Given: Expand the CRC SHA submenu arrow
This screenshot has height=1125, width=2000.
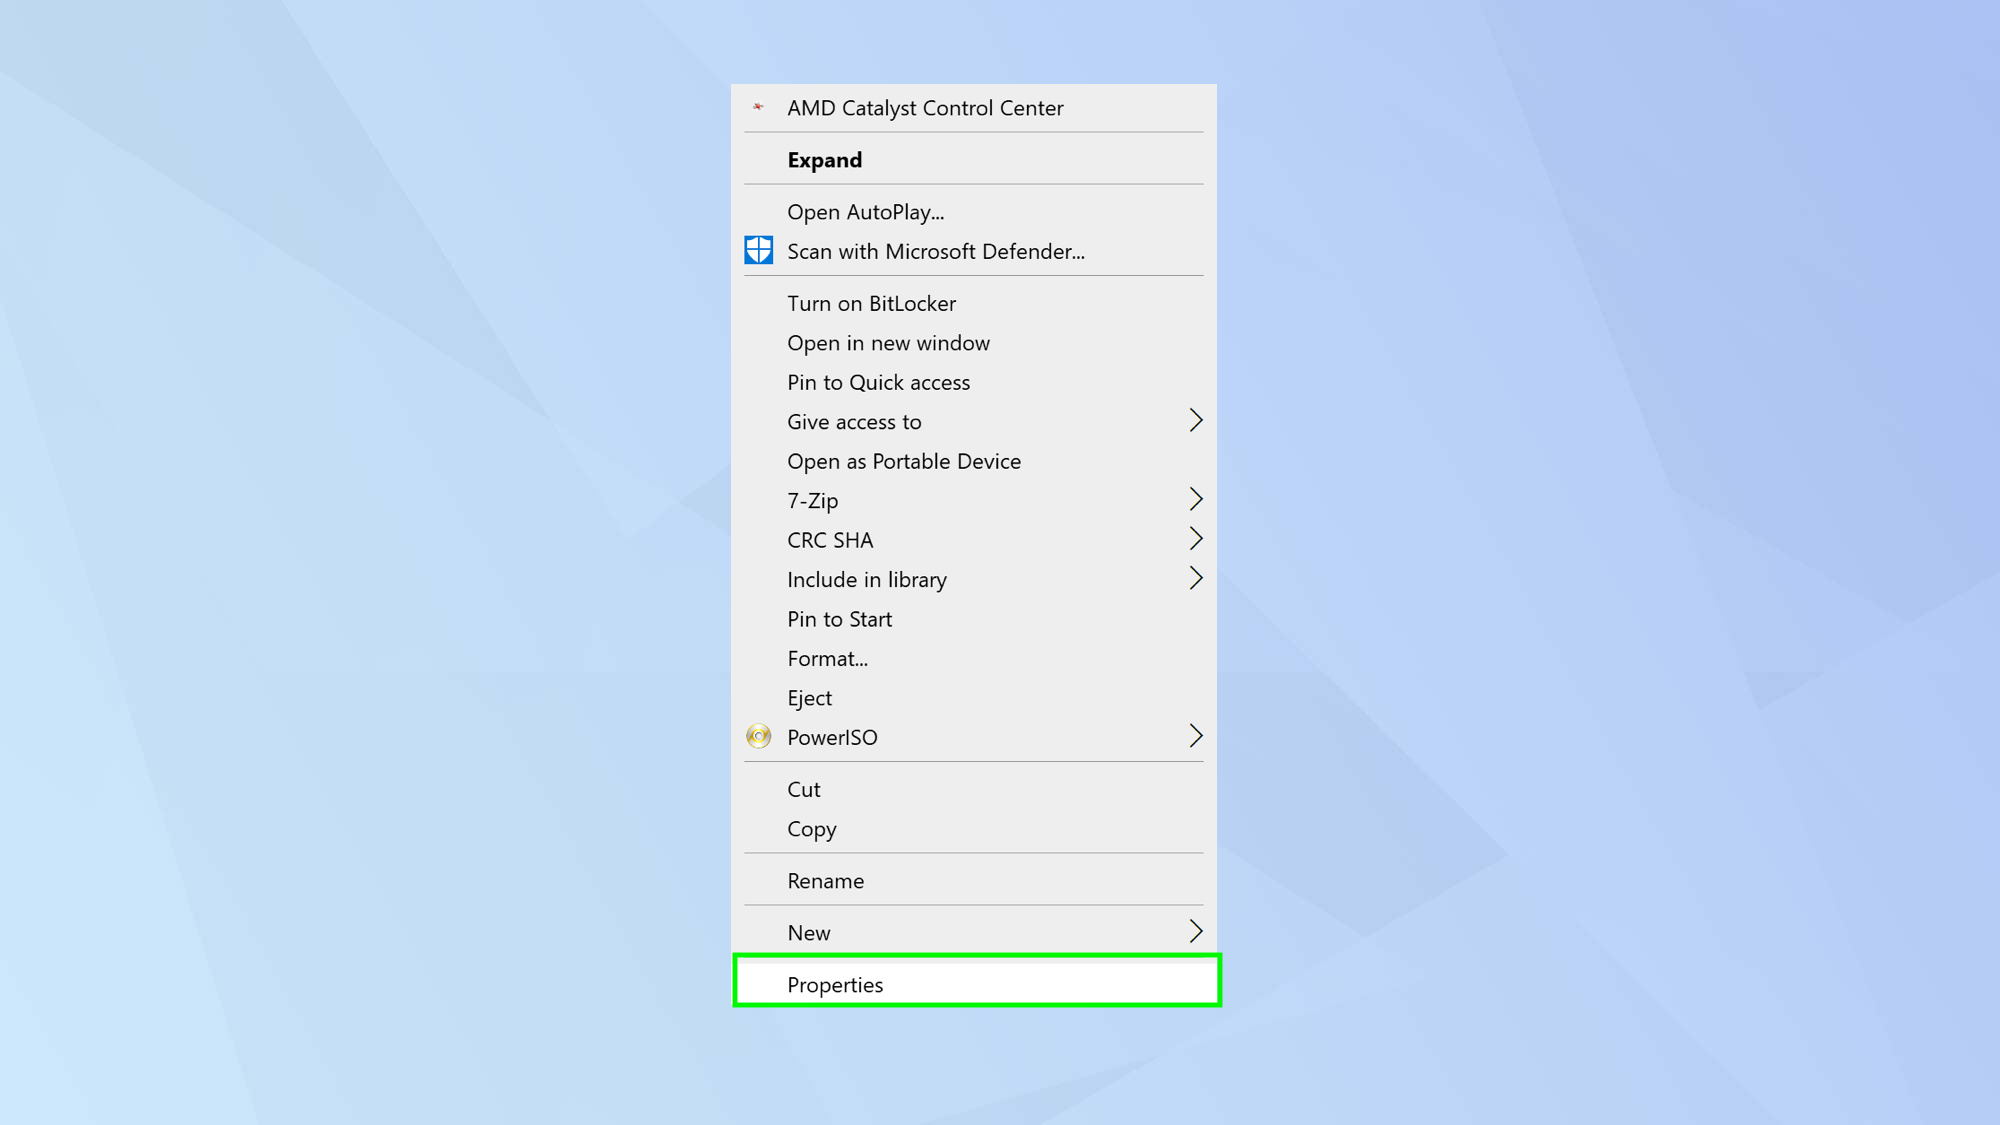Looking at the screenshot, I should tap(1196, 539).
